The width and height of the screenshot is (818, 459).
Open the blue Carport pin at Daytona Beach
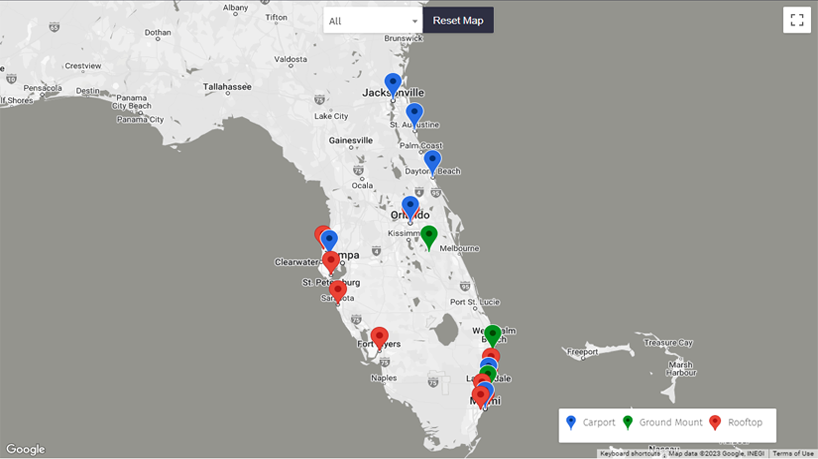(x=432, y=161)
